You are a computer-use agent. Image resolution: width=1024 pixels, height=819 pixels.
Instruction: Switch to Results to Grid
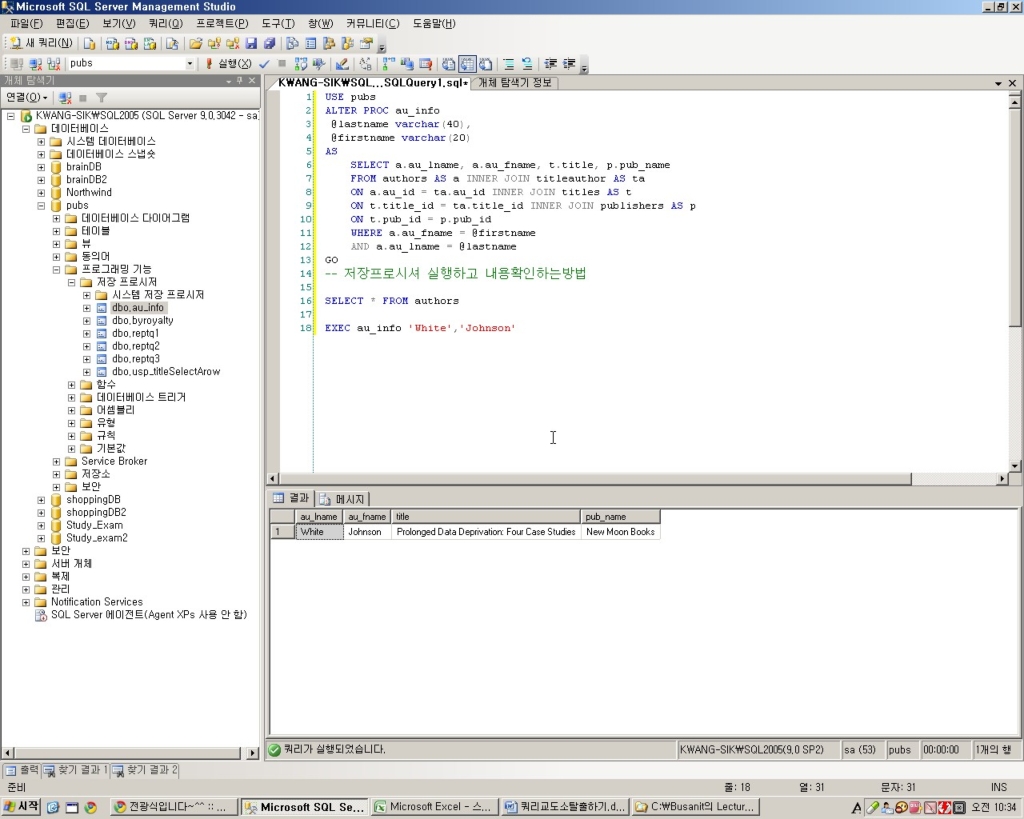[x=468, y=63]
